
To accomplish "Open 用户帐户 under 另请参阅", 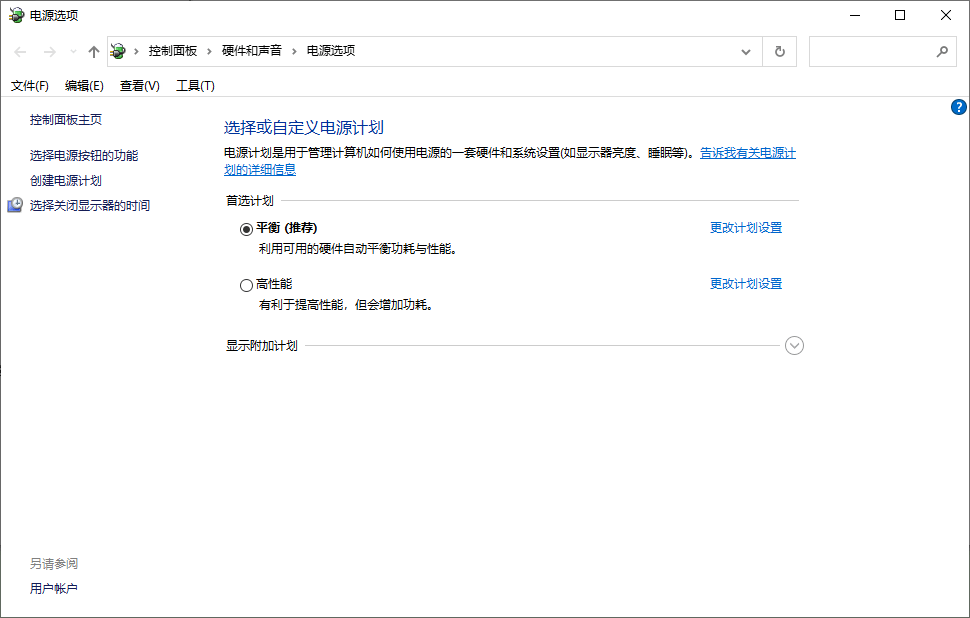I will tap(54, 589).
